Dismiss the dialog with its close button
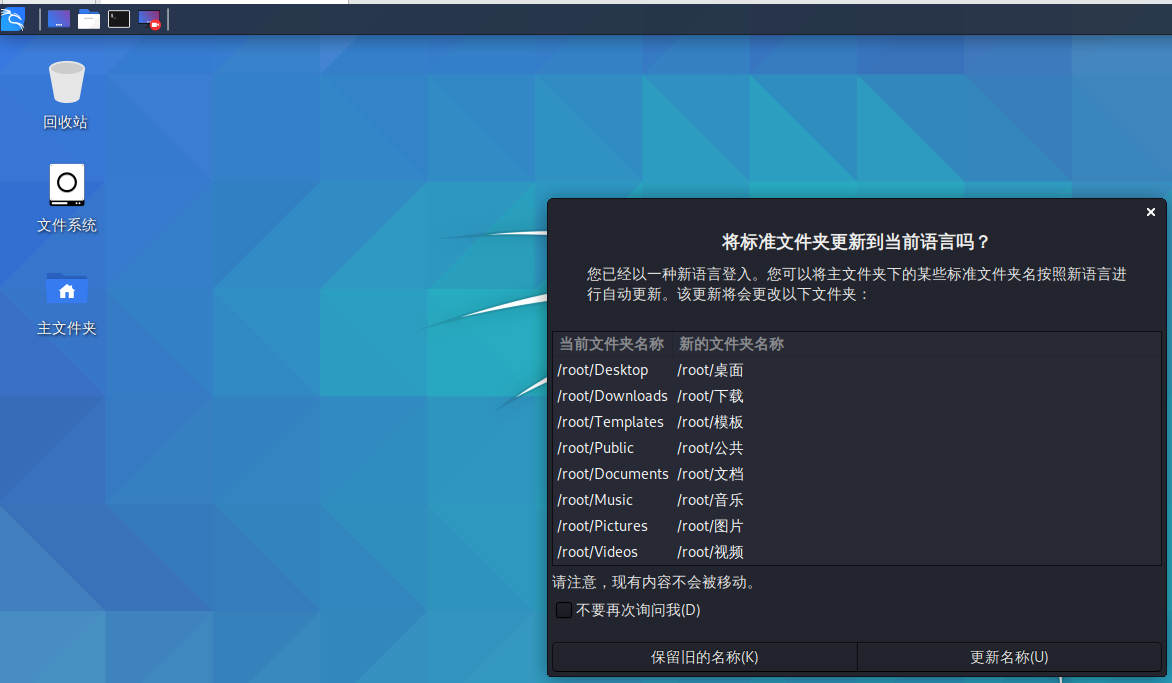This screenshot has height=683, width=1172. click(1150, 212)
